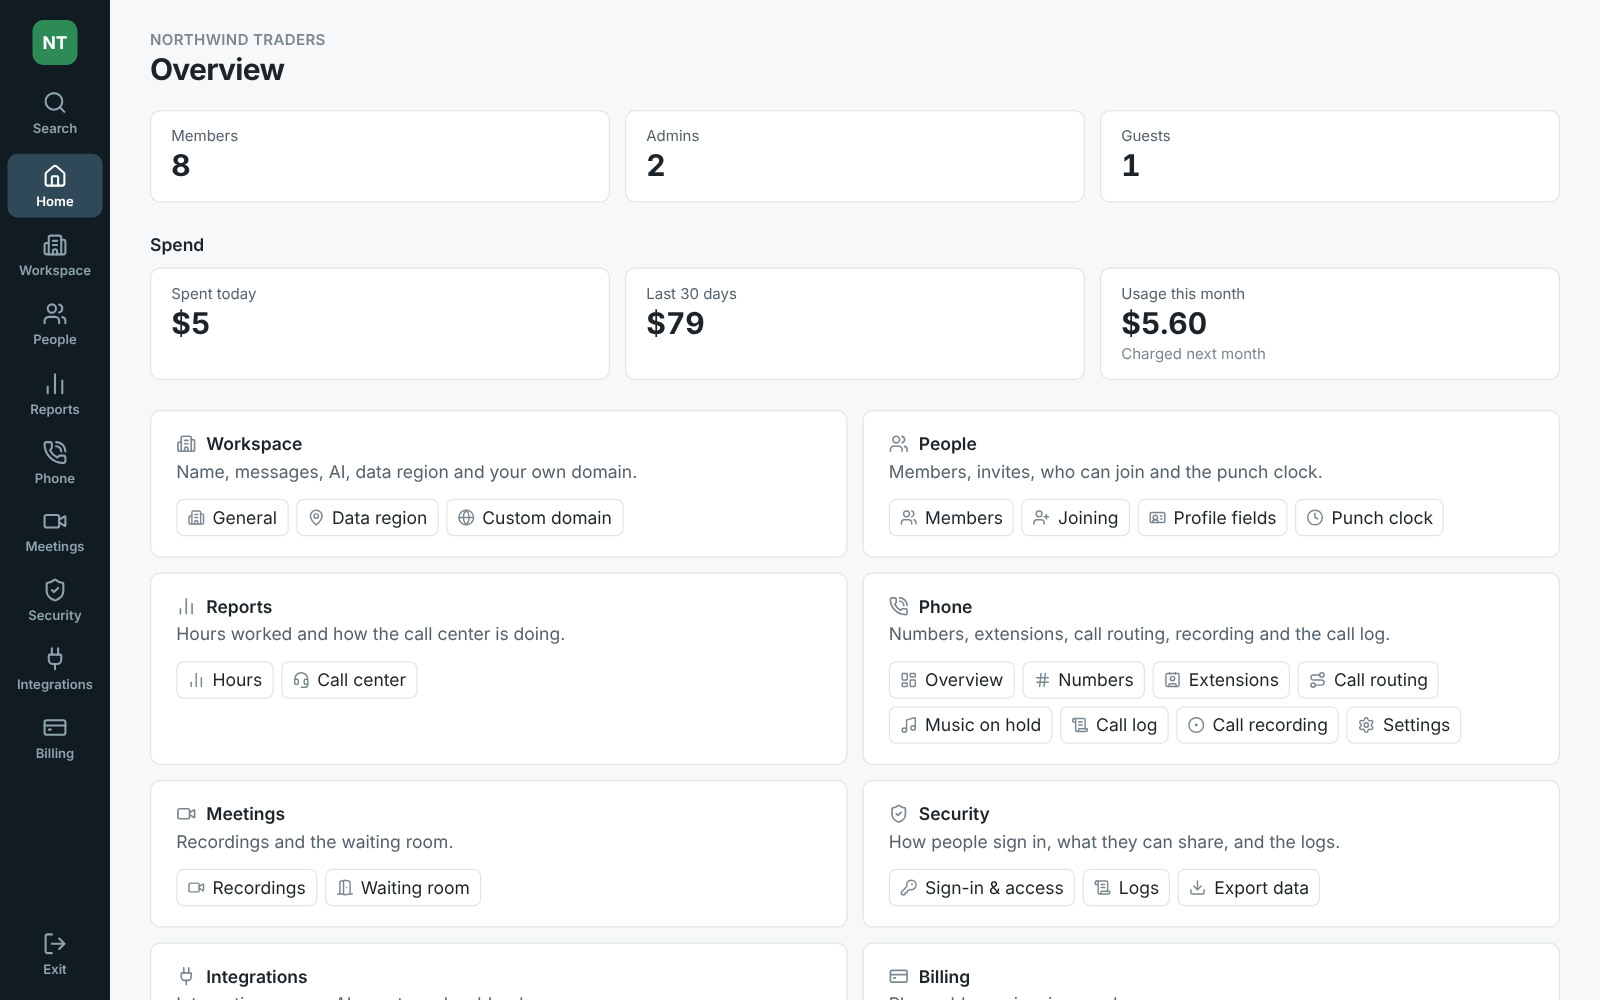1600x1000 pixels.
Task: Open the Profile fields chip
Action: (x=1213, y=518)
